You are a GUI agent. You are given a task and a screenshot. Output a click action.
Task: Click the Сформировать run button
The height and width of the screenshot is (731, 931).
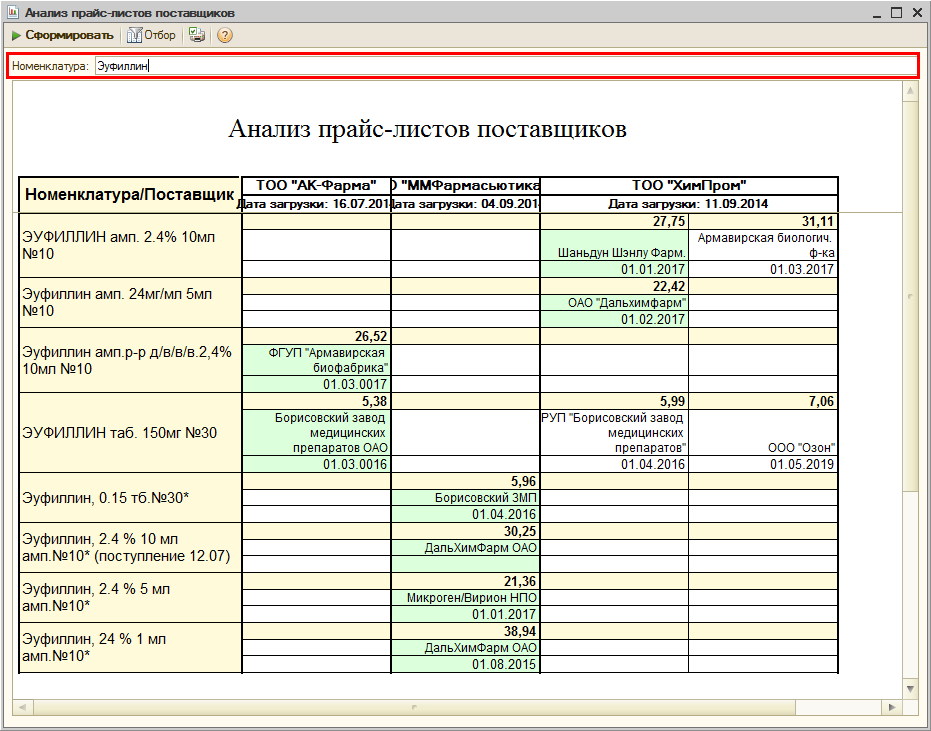[62, 35]
